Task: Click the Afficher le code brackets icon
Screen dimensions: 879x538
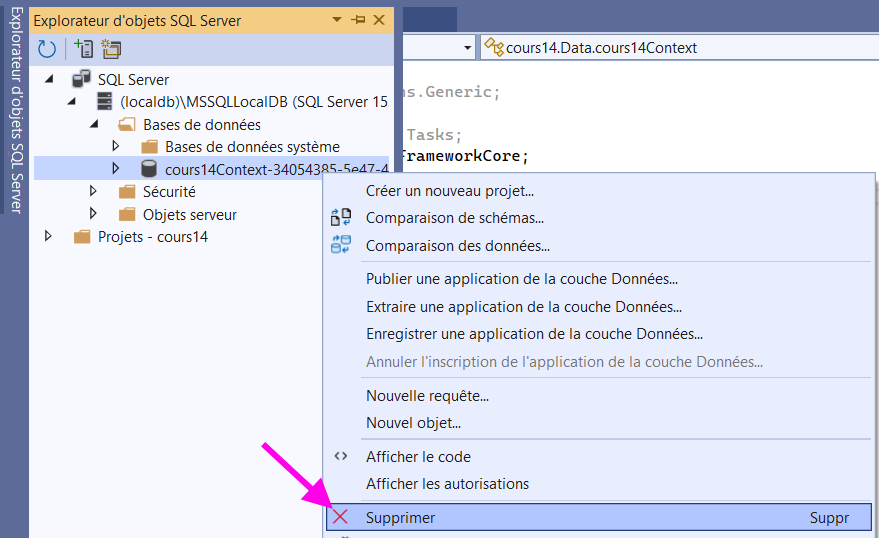Action: pyautogui.click(x=341, y=456)
